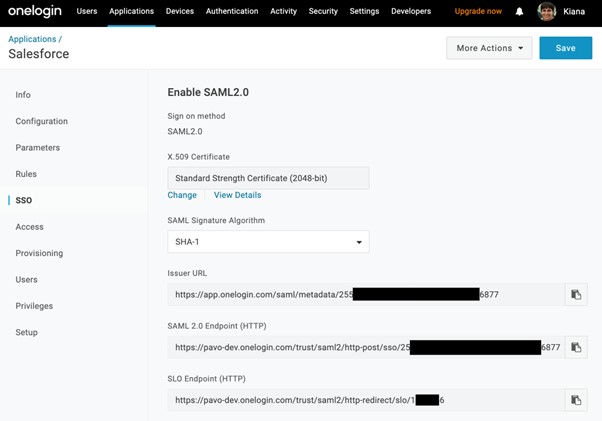
Task: Click the OneLogin logo
Action: coord(35,12)
